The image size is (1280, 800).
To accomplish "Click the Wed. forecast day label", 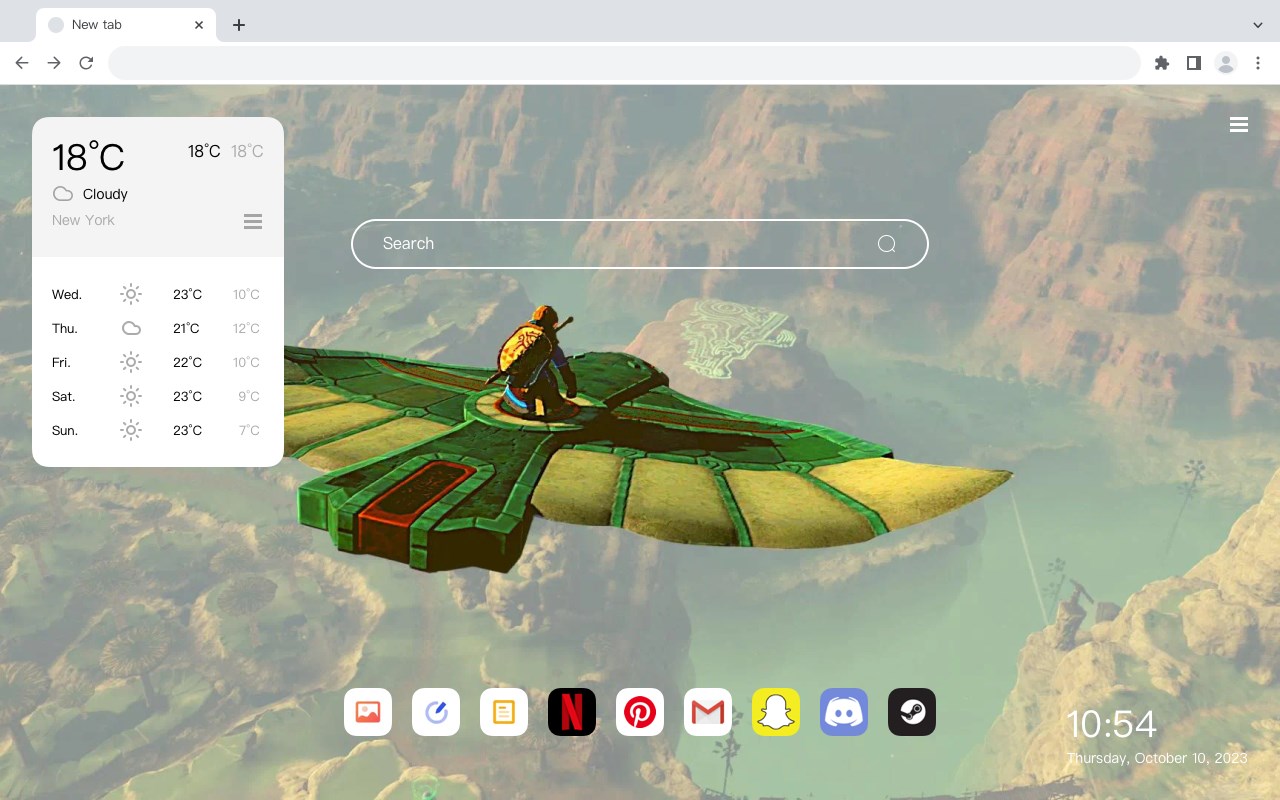I will [x=67, y=294].
